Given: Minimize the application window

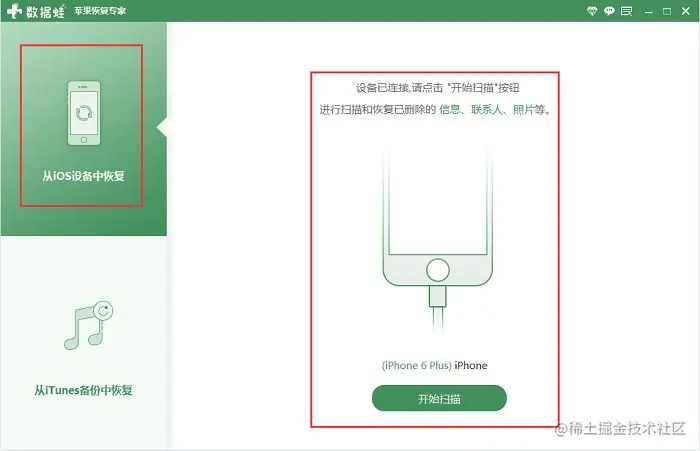Looking at the screenshot, I should (x=649, y=12).
